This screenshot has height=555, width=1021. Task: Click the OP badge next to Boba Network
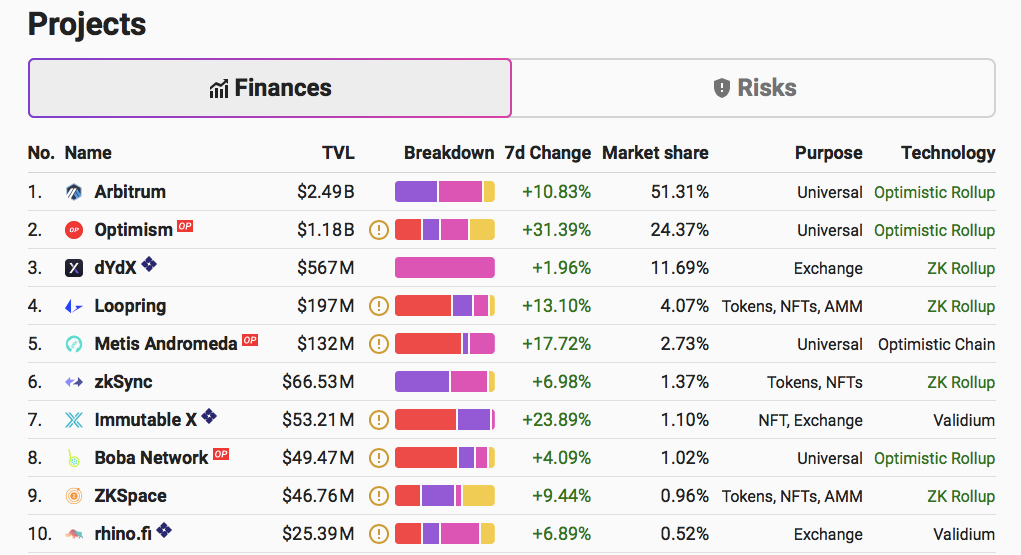point(221,454)
